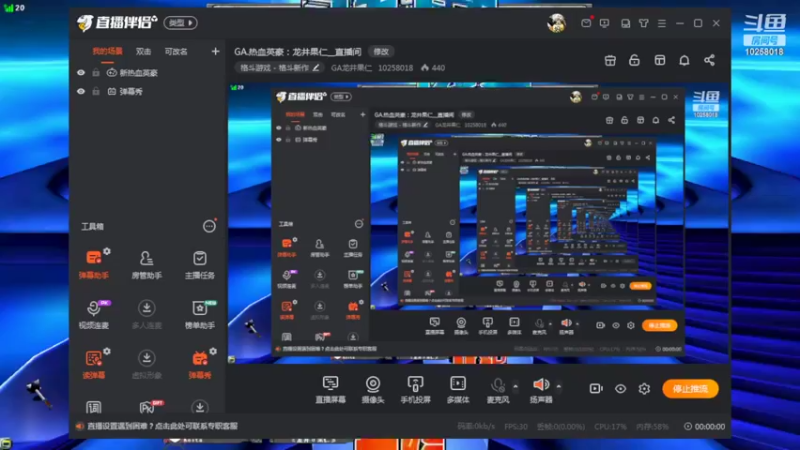Open the 格斗游戏 category selector
800x450 pixels.
pos(280,67)
